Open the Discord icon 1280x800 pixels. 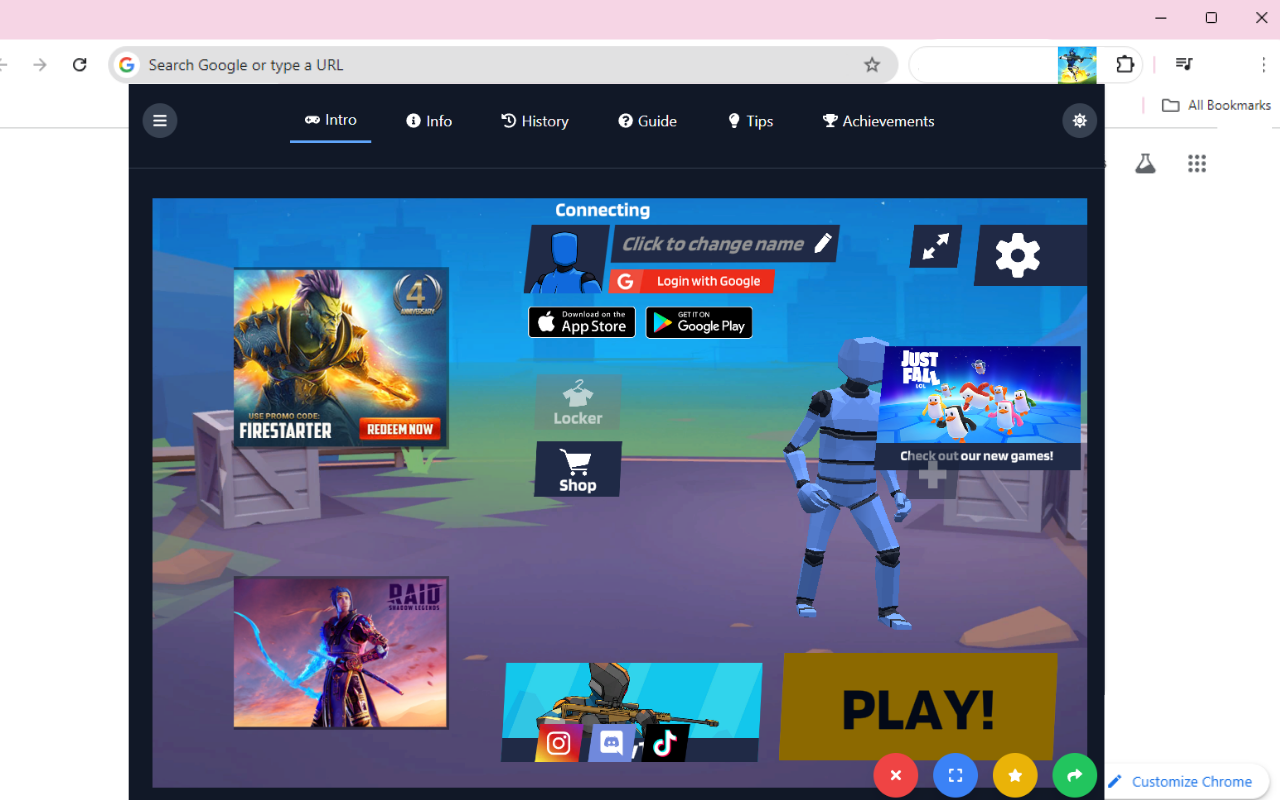pos(610,743)
